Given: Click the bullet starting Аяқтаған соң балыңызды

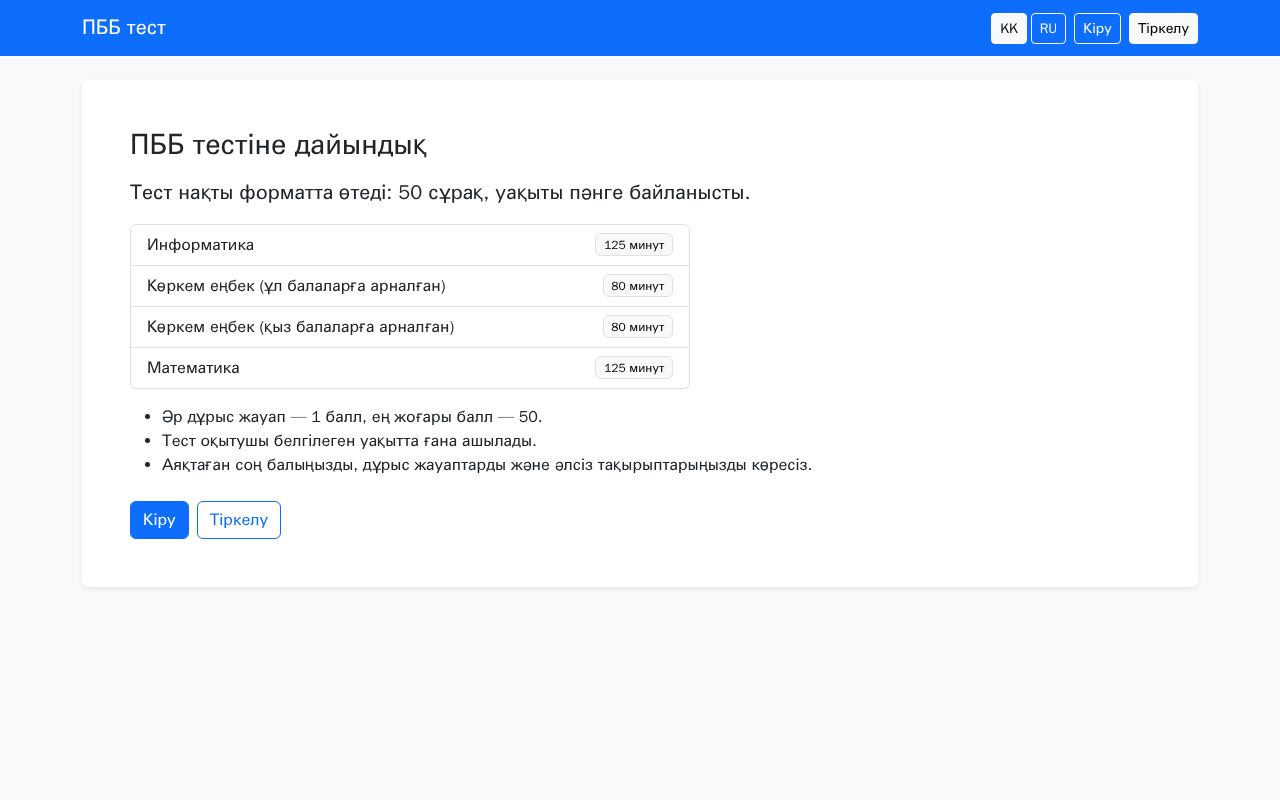Looking at the screenshot, I should click(x=487, y=465).
